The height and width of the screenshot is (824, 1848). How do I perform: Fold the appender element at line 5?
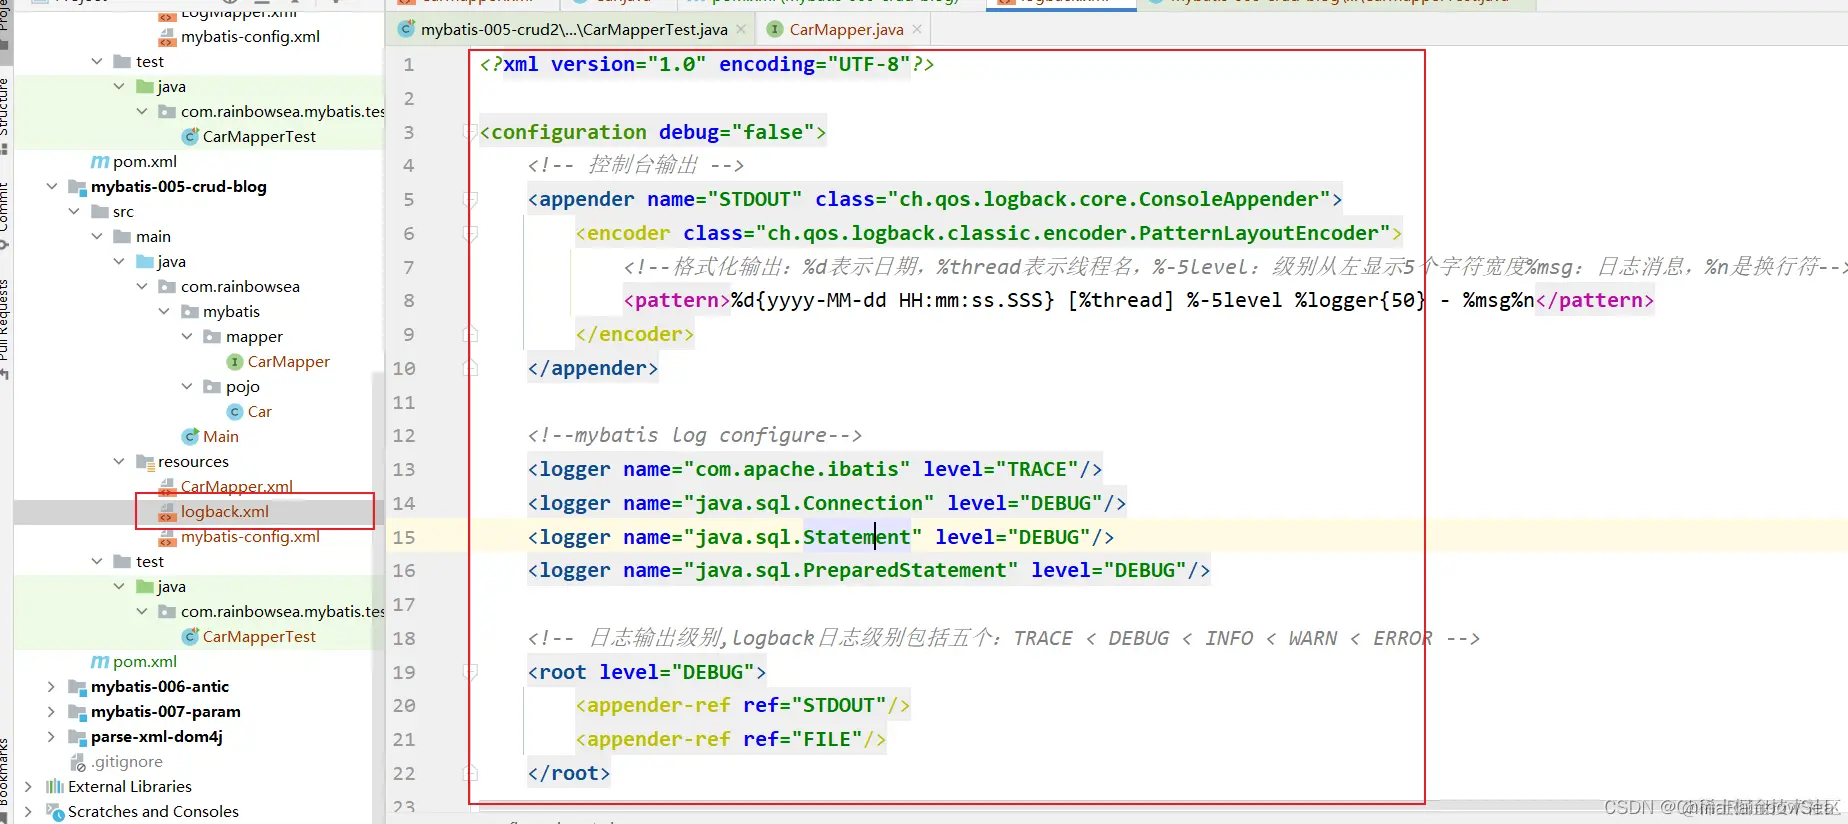point(470,200)
